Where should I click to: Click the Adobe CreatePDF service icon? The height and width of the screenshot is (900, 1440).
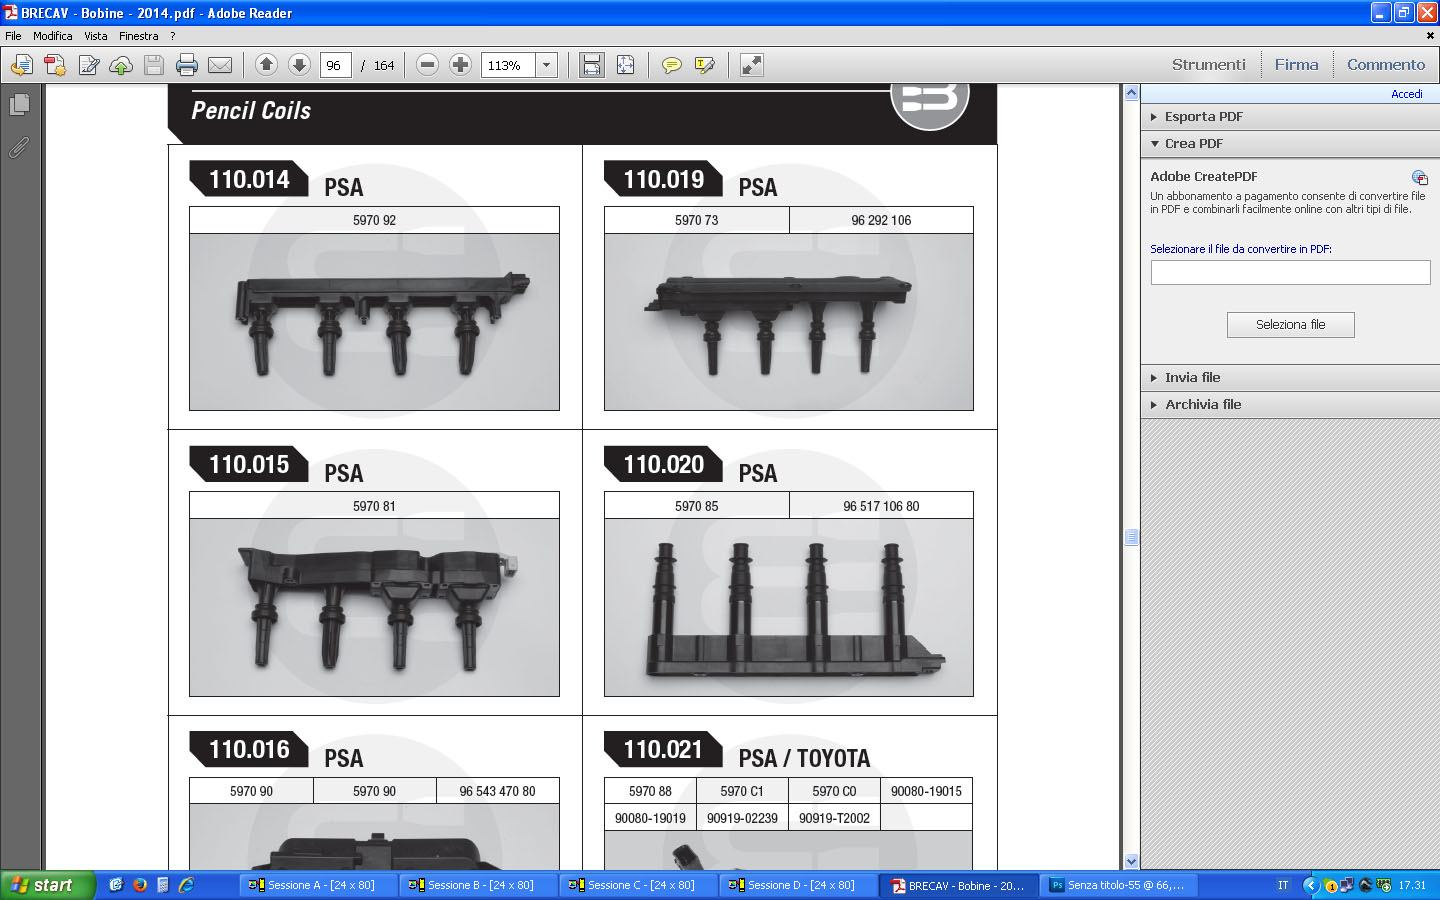tap(1419, 178)
